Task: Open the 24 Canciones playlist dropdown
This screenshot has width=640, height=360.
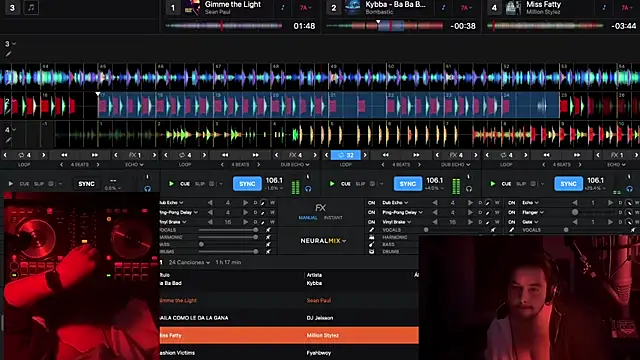Action: pyautogui.click(x=189, y=262)
